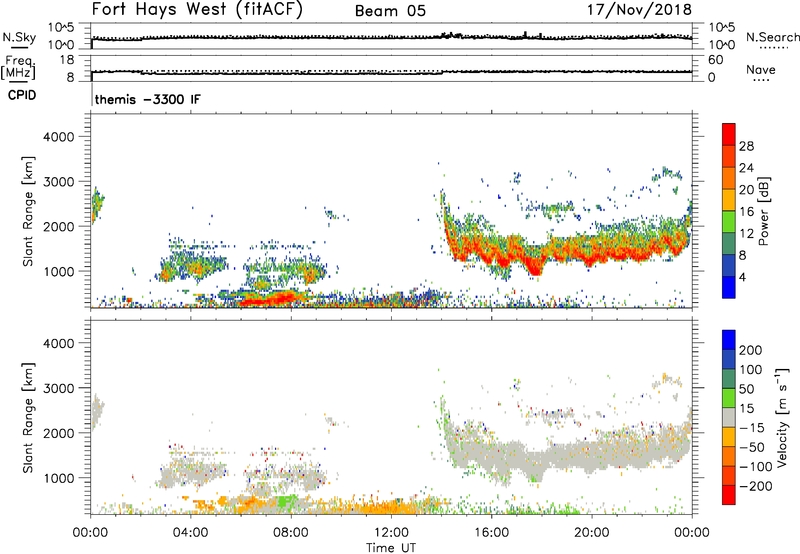Click the '16:00' time tick label
Image resolution: width=800 pixels, height=554 pixels.
pos(491,533)
